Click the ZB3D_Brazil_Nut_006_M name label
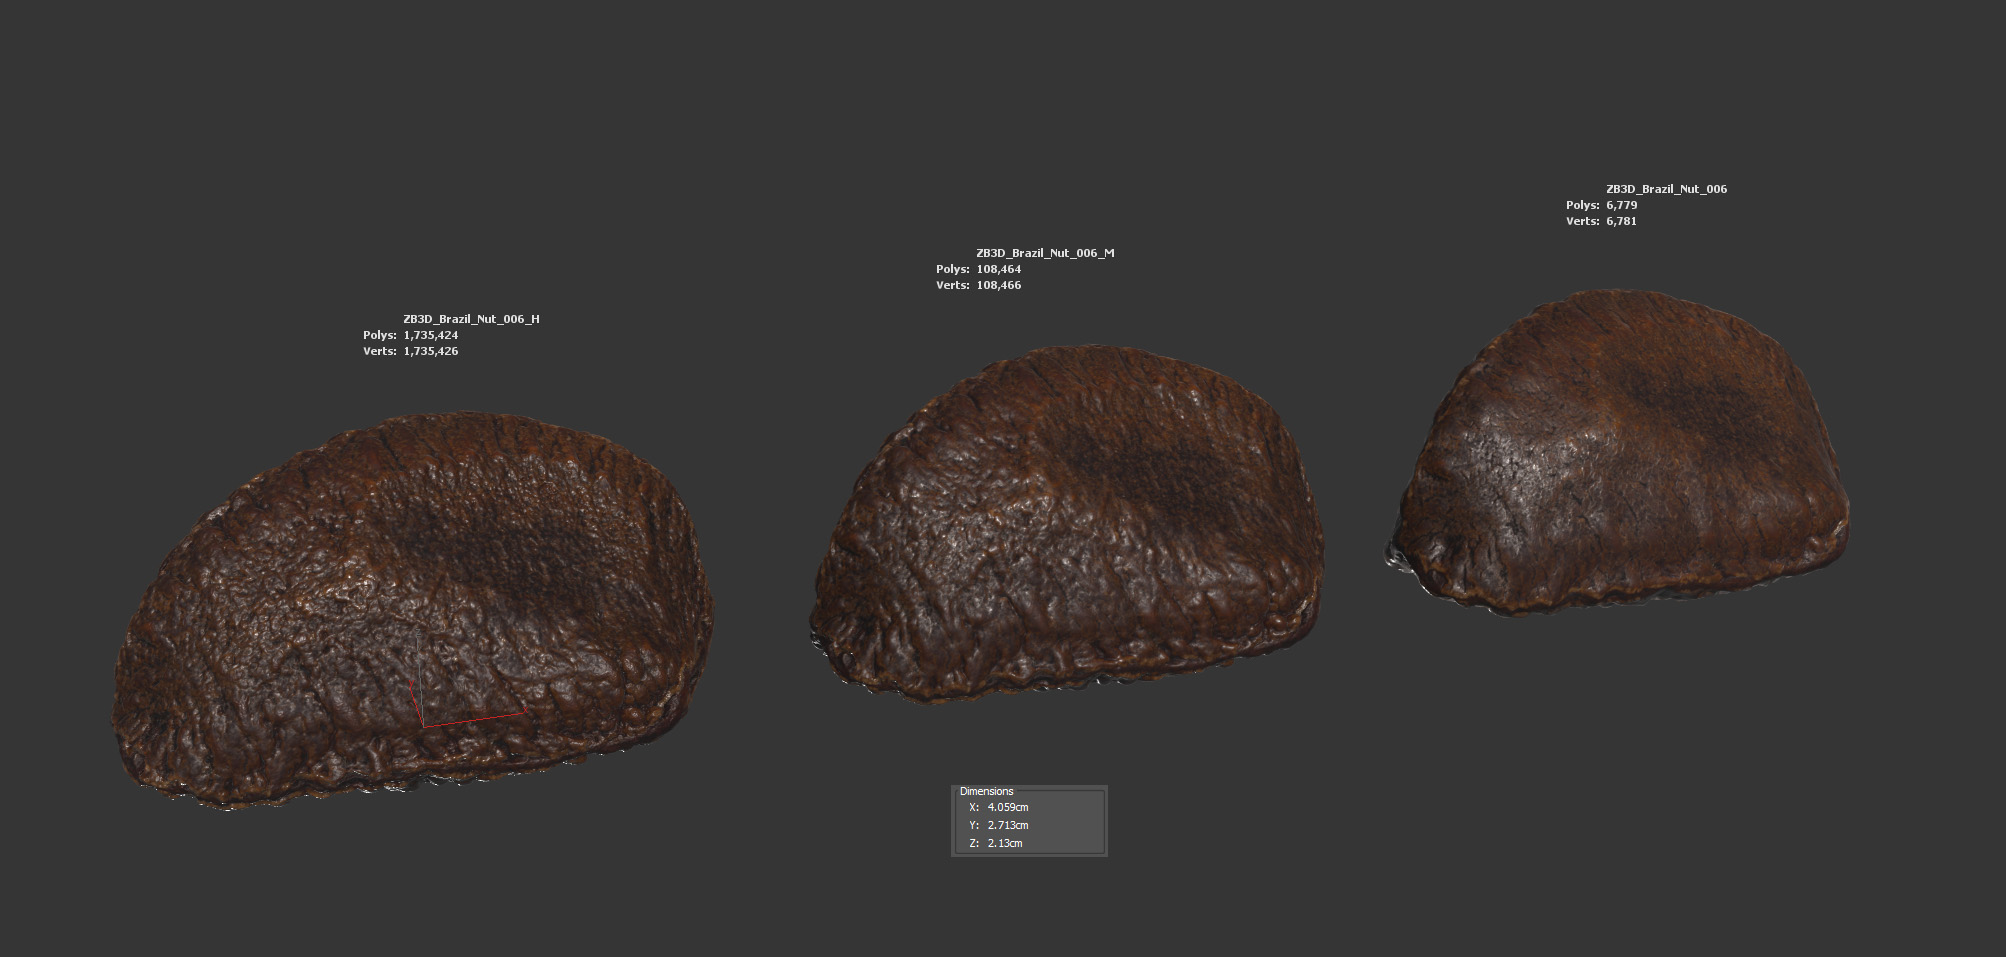Viewport: 2006px width, 957px height. 1045,253
